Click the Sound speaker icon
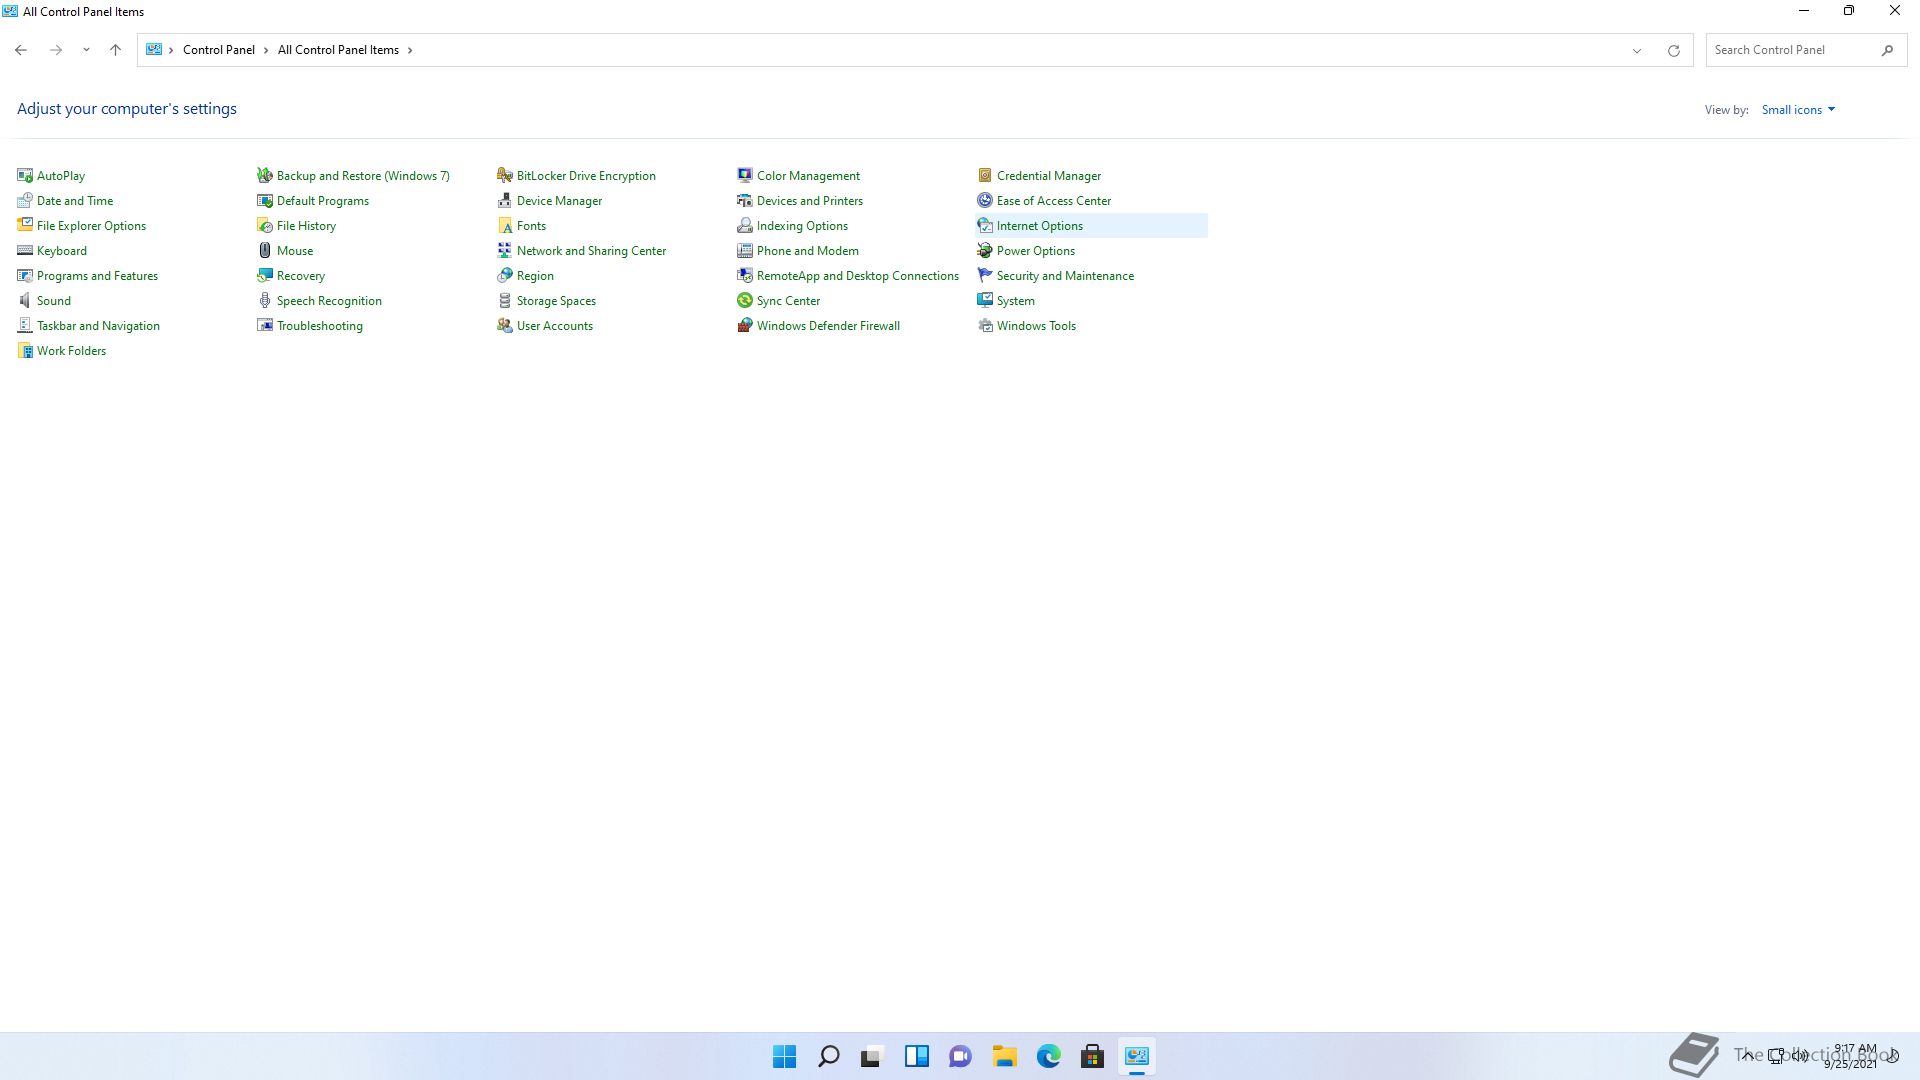This screenshot has height=1080, width=1920. coord(25,301)
